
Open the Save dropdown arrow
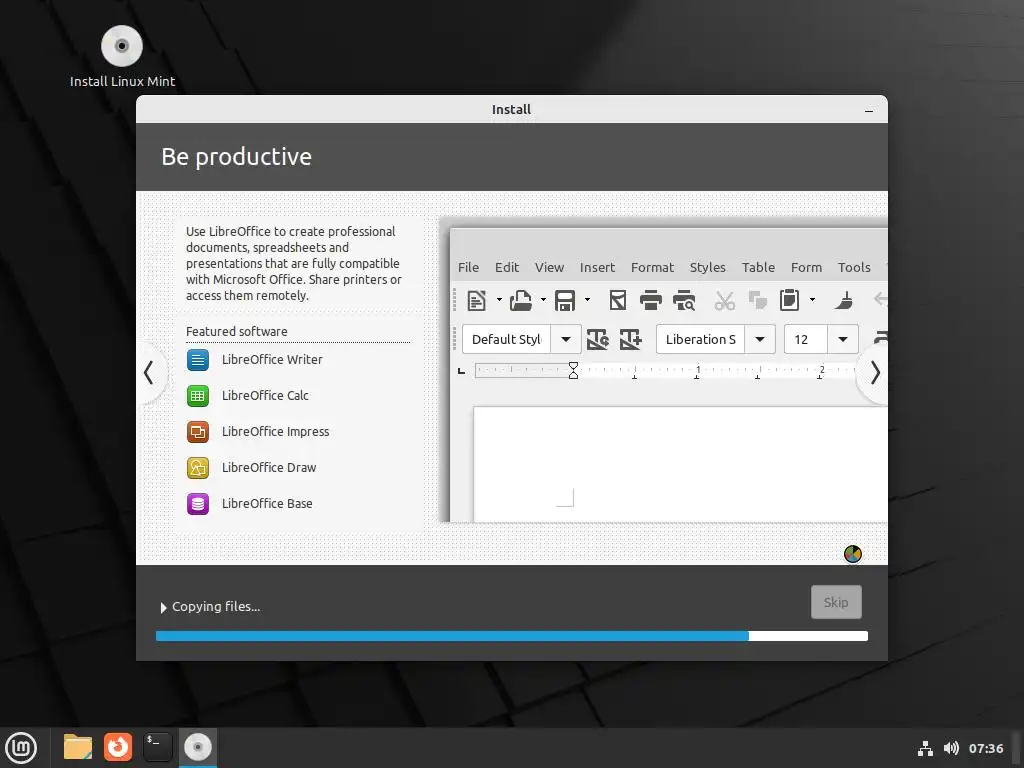click(x=587, y=300)
